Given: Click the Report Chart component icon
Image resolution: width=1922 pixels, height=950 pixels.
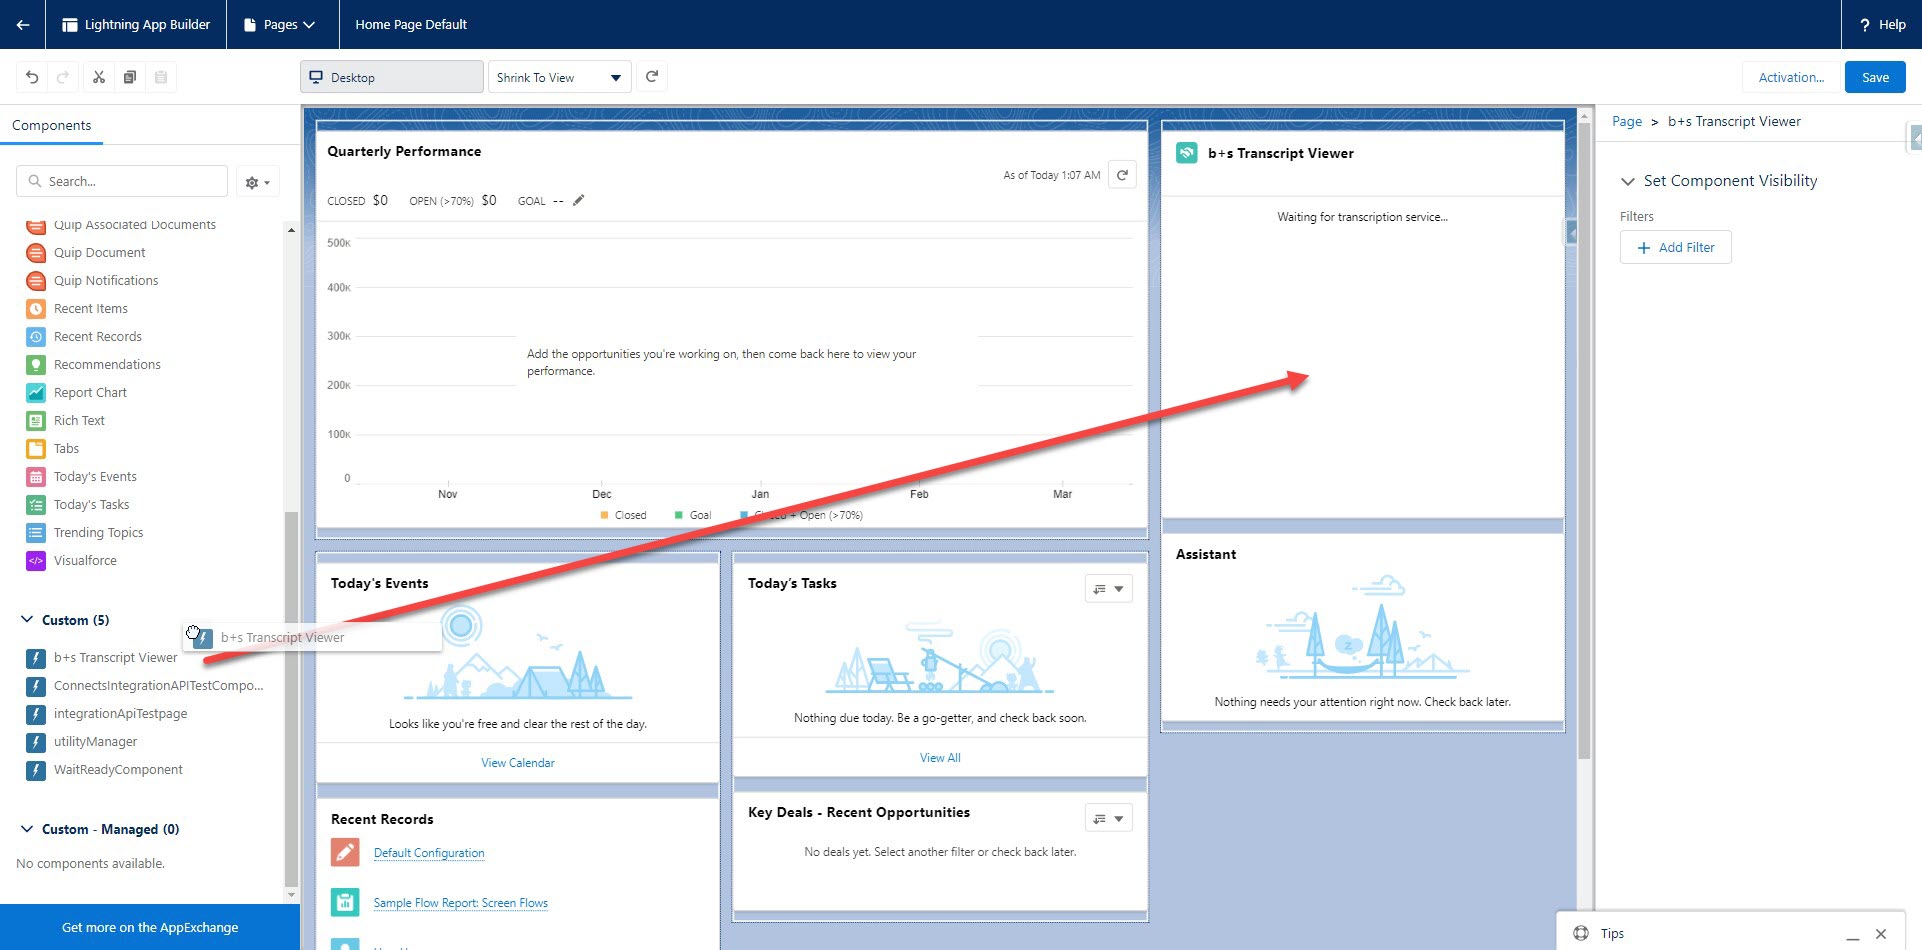Looking at the screenshot, I should click(36, 393).
